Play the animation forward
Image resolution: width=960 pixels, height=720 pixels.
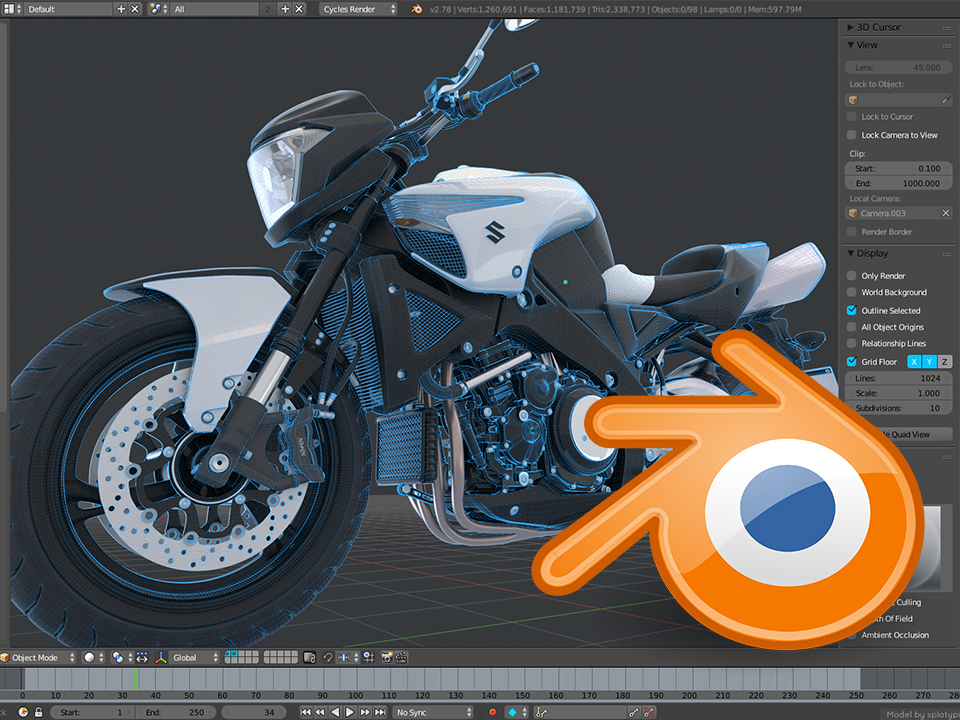click(350, 712)
